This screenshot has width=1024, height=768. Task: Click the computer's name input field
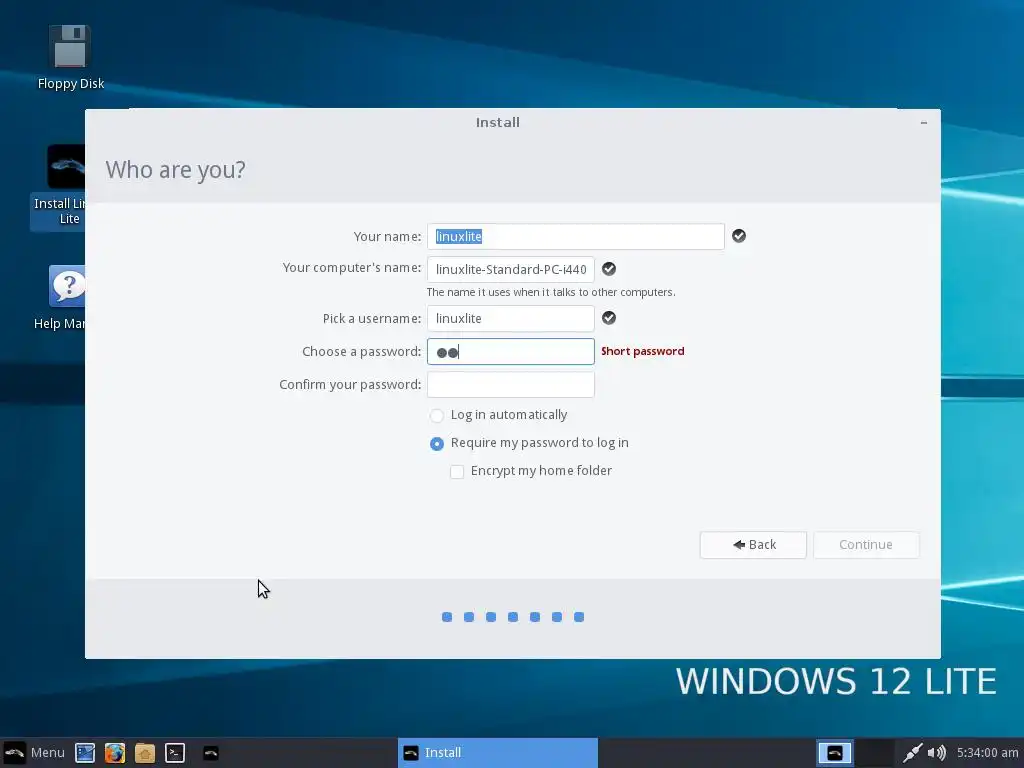[x=511, y=269]
